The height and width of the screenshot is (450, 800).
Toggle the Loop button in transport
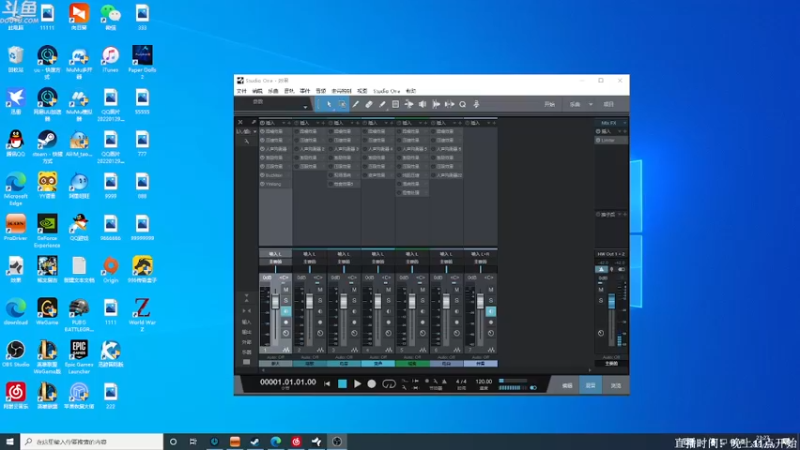[x=389, y=384]
